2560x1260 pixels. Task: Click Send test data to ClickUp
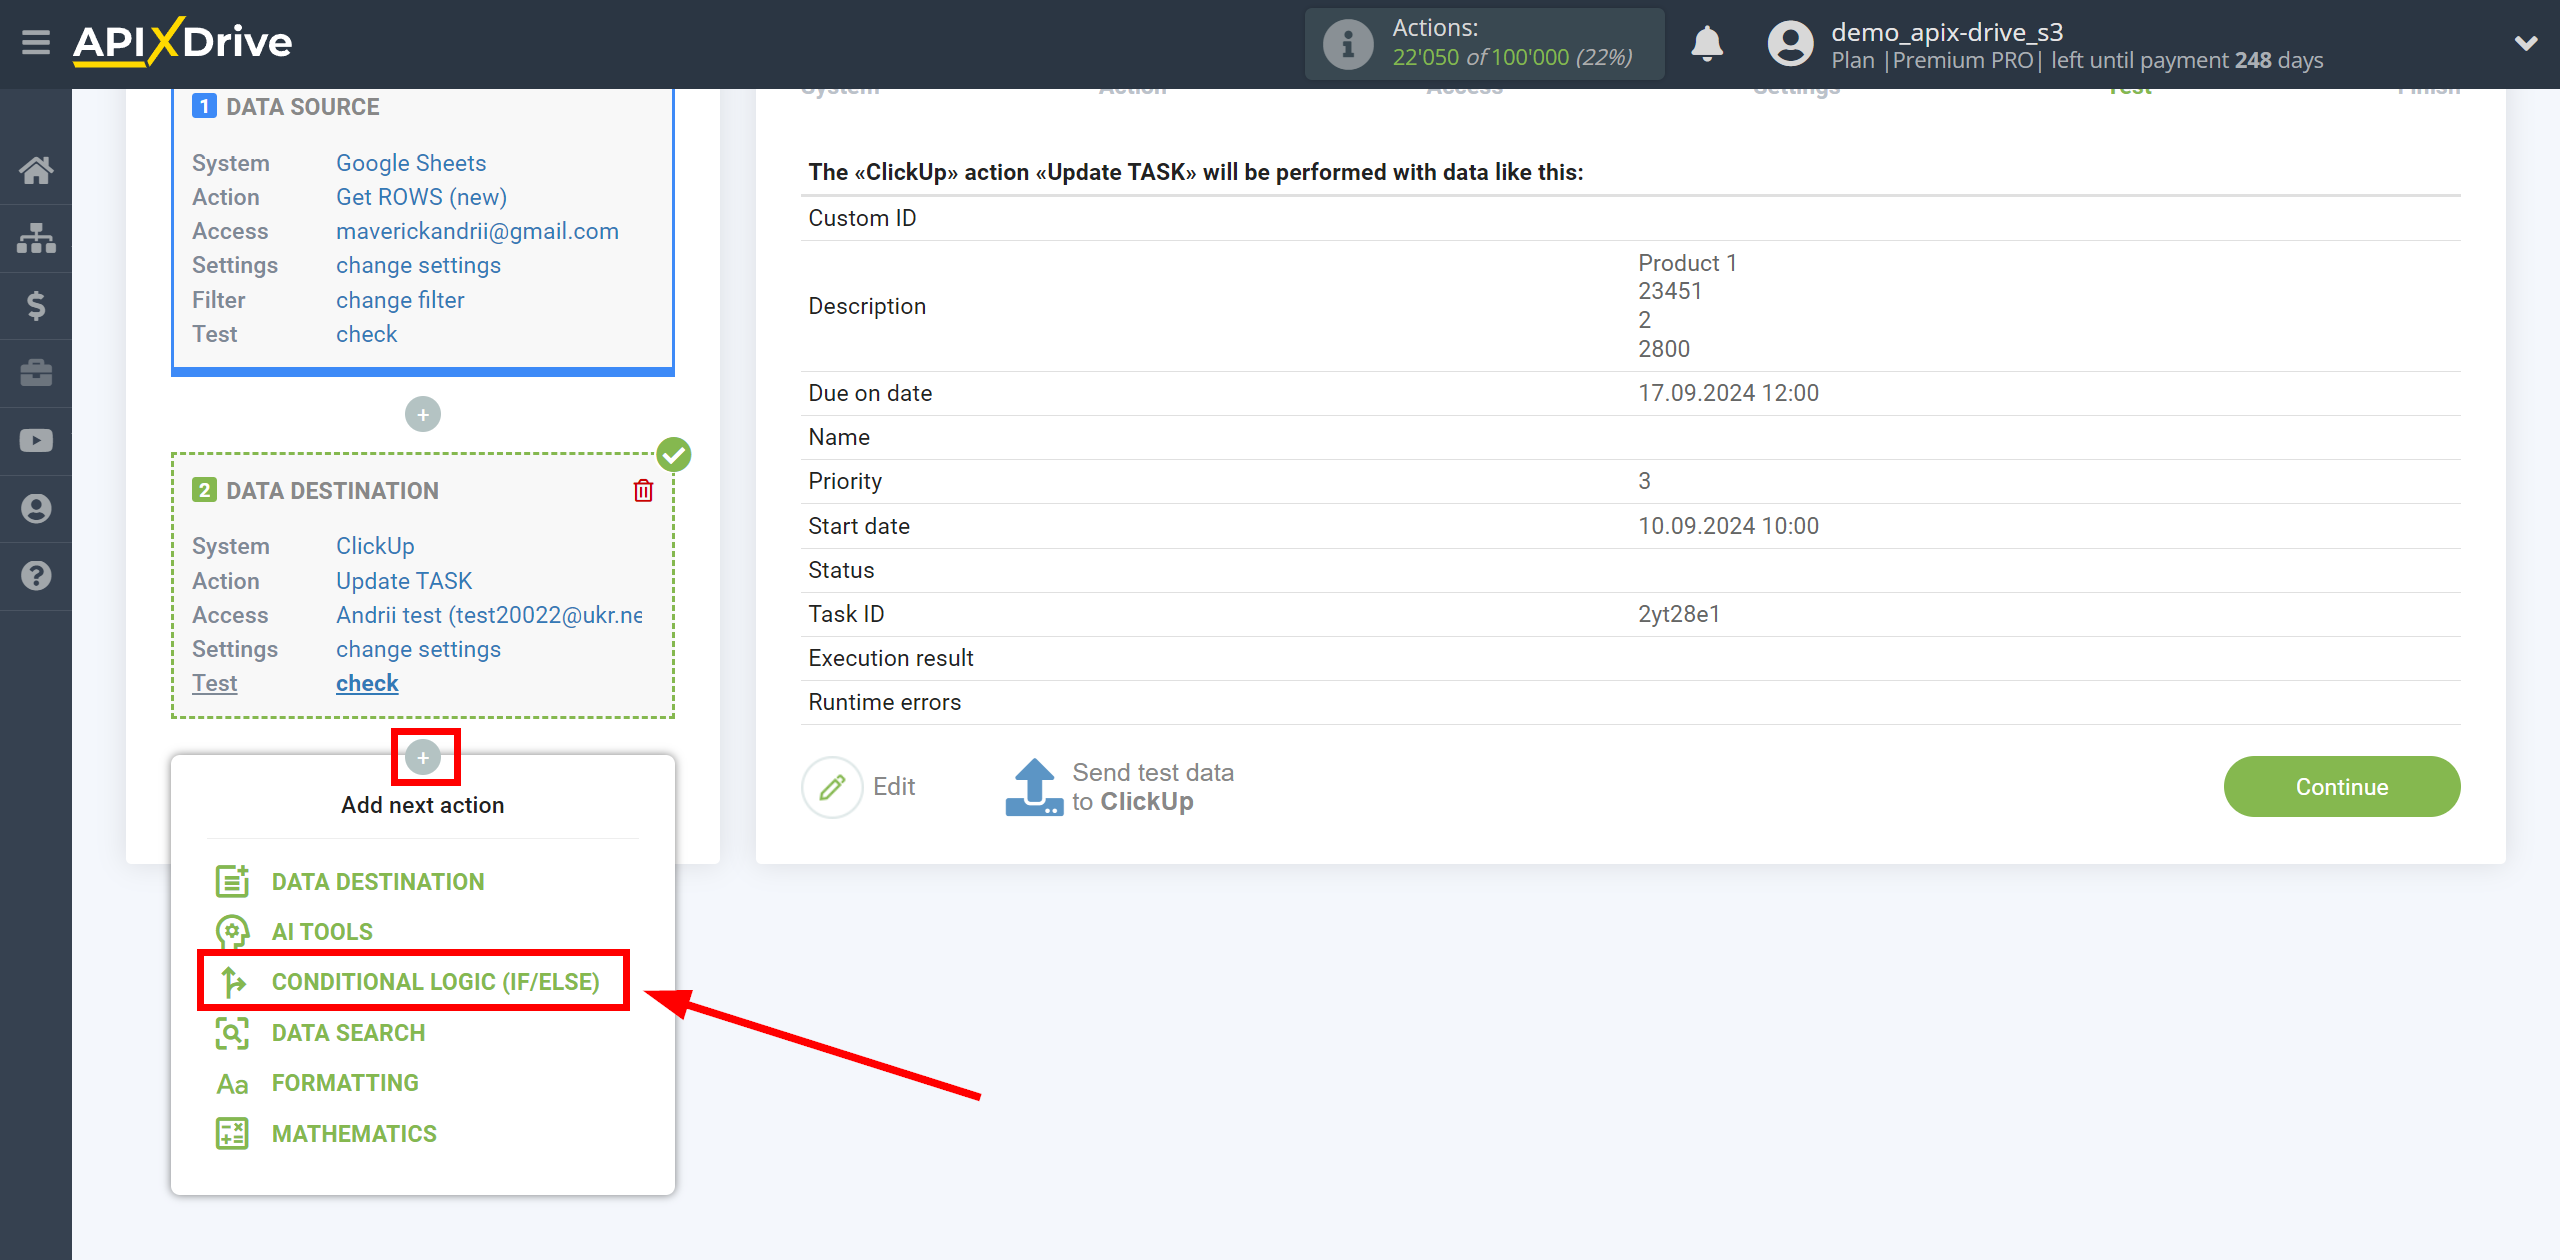click(x=1153, y=787)
